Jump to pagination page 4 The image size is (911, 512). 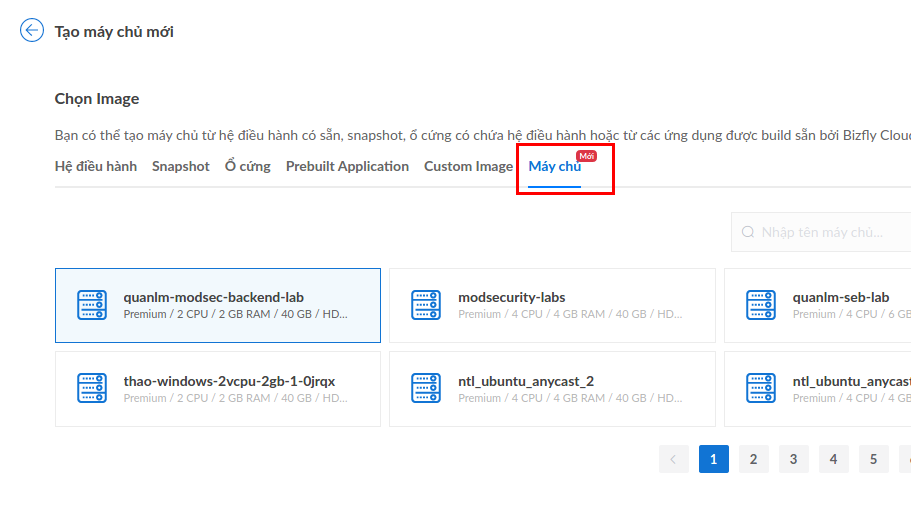click(834, 459)
